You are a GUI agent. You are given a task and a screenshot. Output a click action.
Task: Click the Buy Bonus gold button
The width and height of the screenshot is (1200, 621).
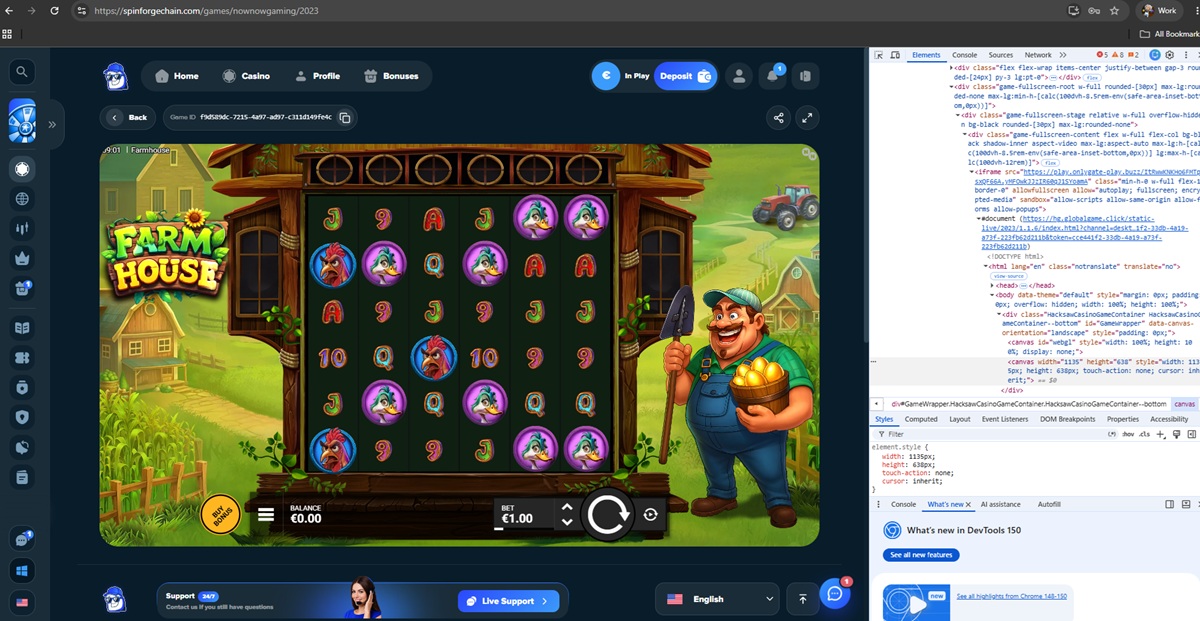click(221, 514)
